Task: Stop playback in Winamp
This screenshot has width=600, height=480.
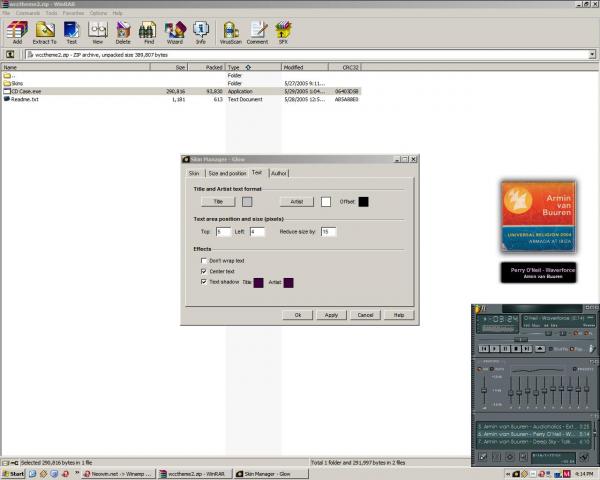Action: pyautogui.click(x=516, y=349)
